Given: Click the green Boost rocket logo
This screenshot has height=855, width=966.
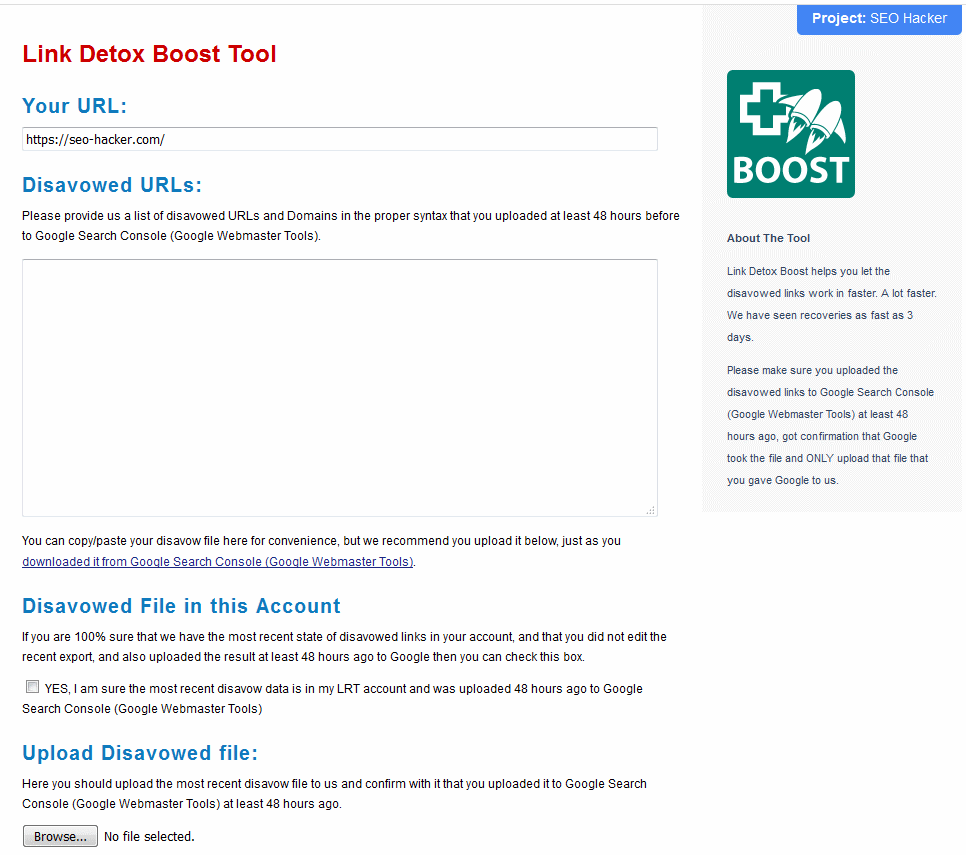Looking at the screenshot, I should point(790,134).
